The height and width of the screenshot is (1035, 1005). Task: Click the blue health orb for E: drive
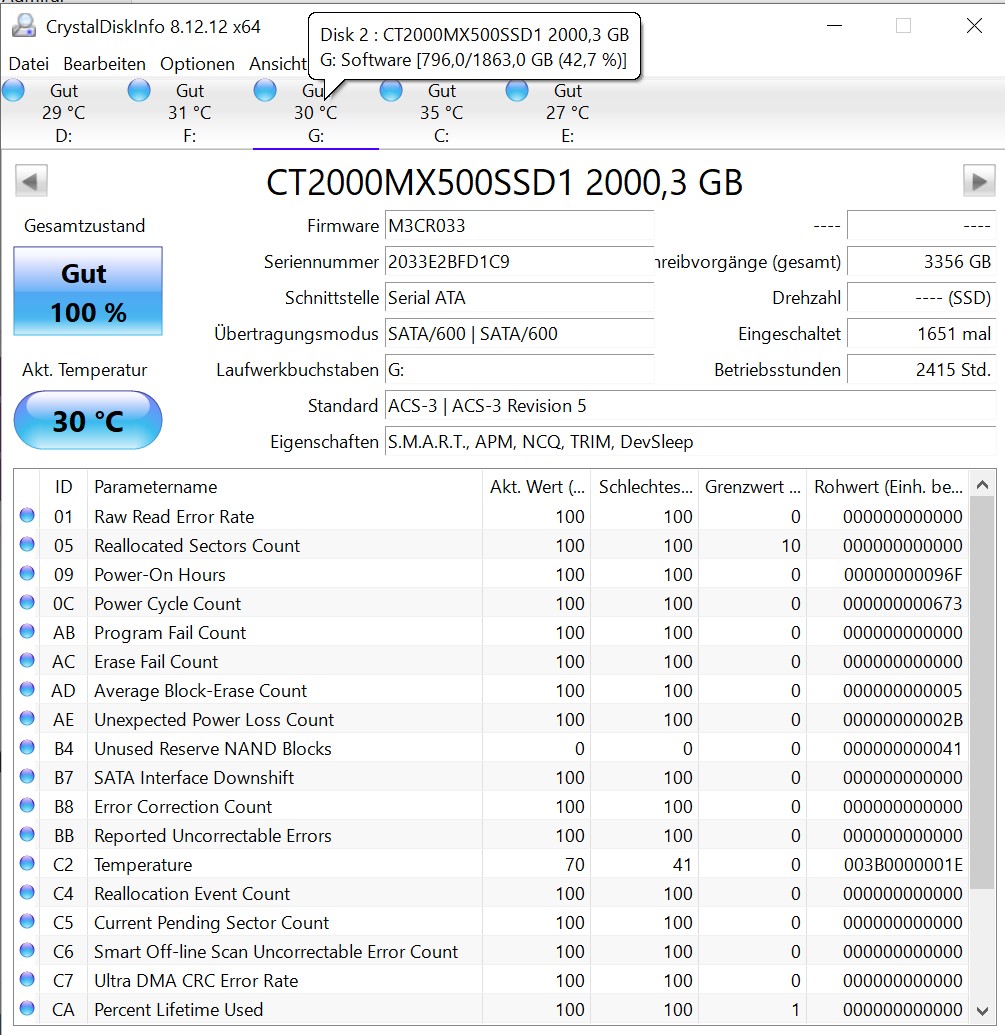pyautogui.click(x=517, y=90)
